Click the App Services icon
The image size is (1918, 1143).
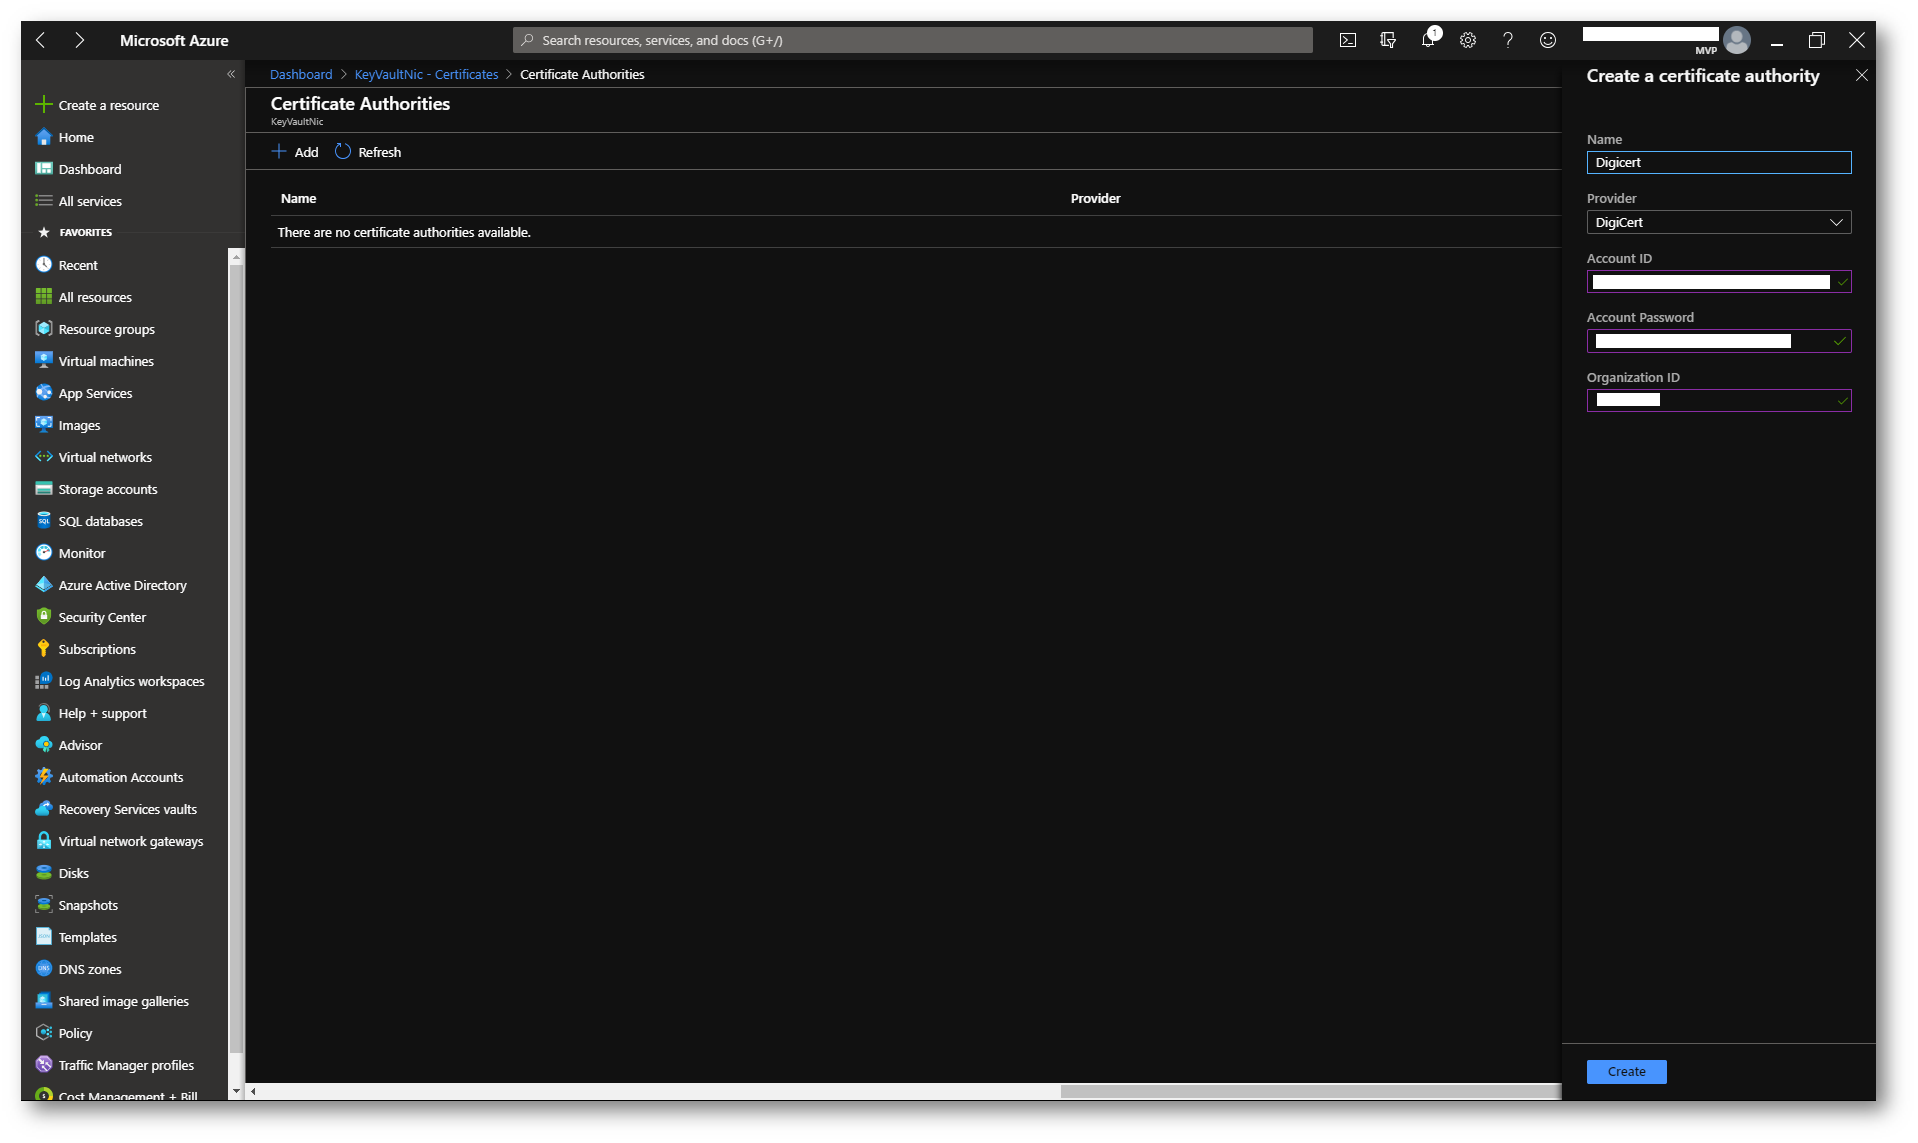coord(43,393)
